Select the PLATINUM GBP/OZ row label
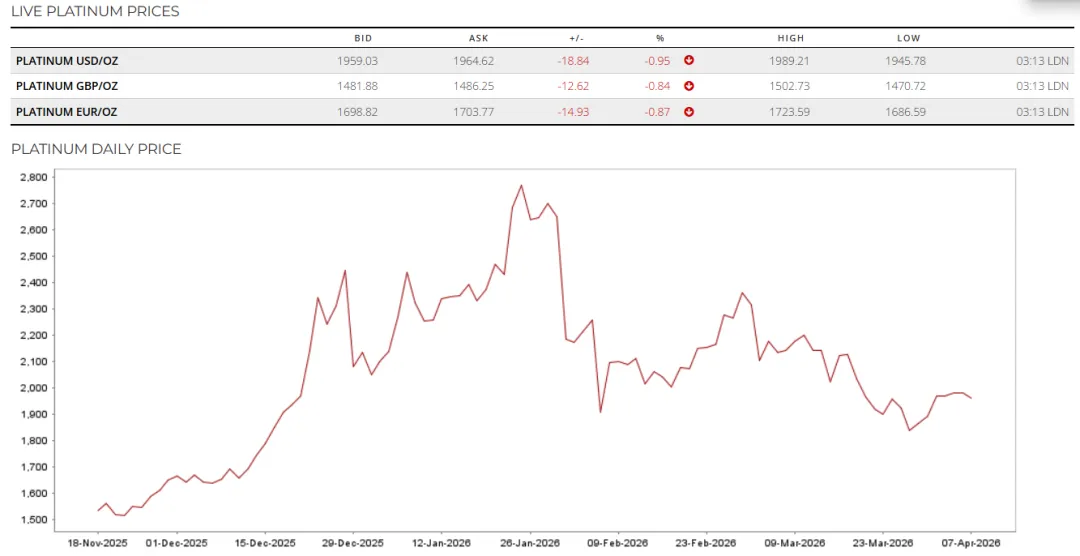1080x556 pixels. [x=67, y=86]
